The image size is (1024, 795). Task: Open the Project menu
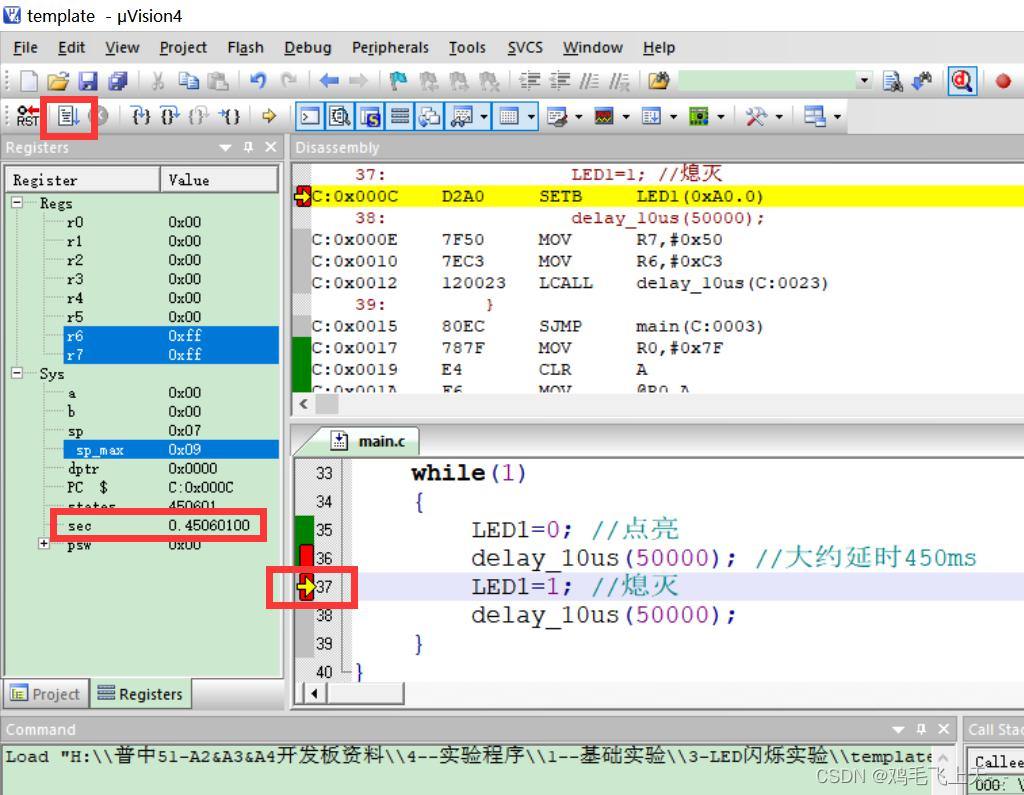pos(183,48)
